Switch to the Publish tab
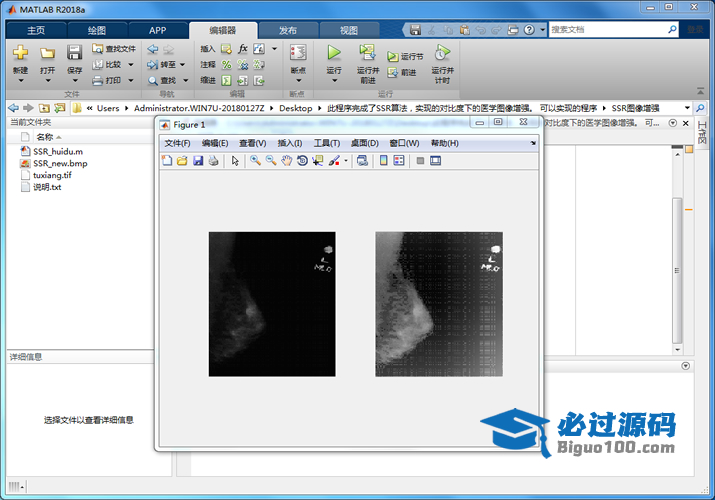 288,31
